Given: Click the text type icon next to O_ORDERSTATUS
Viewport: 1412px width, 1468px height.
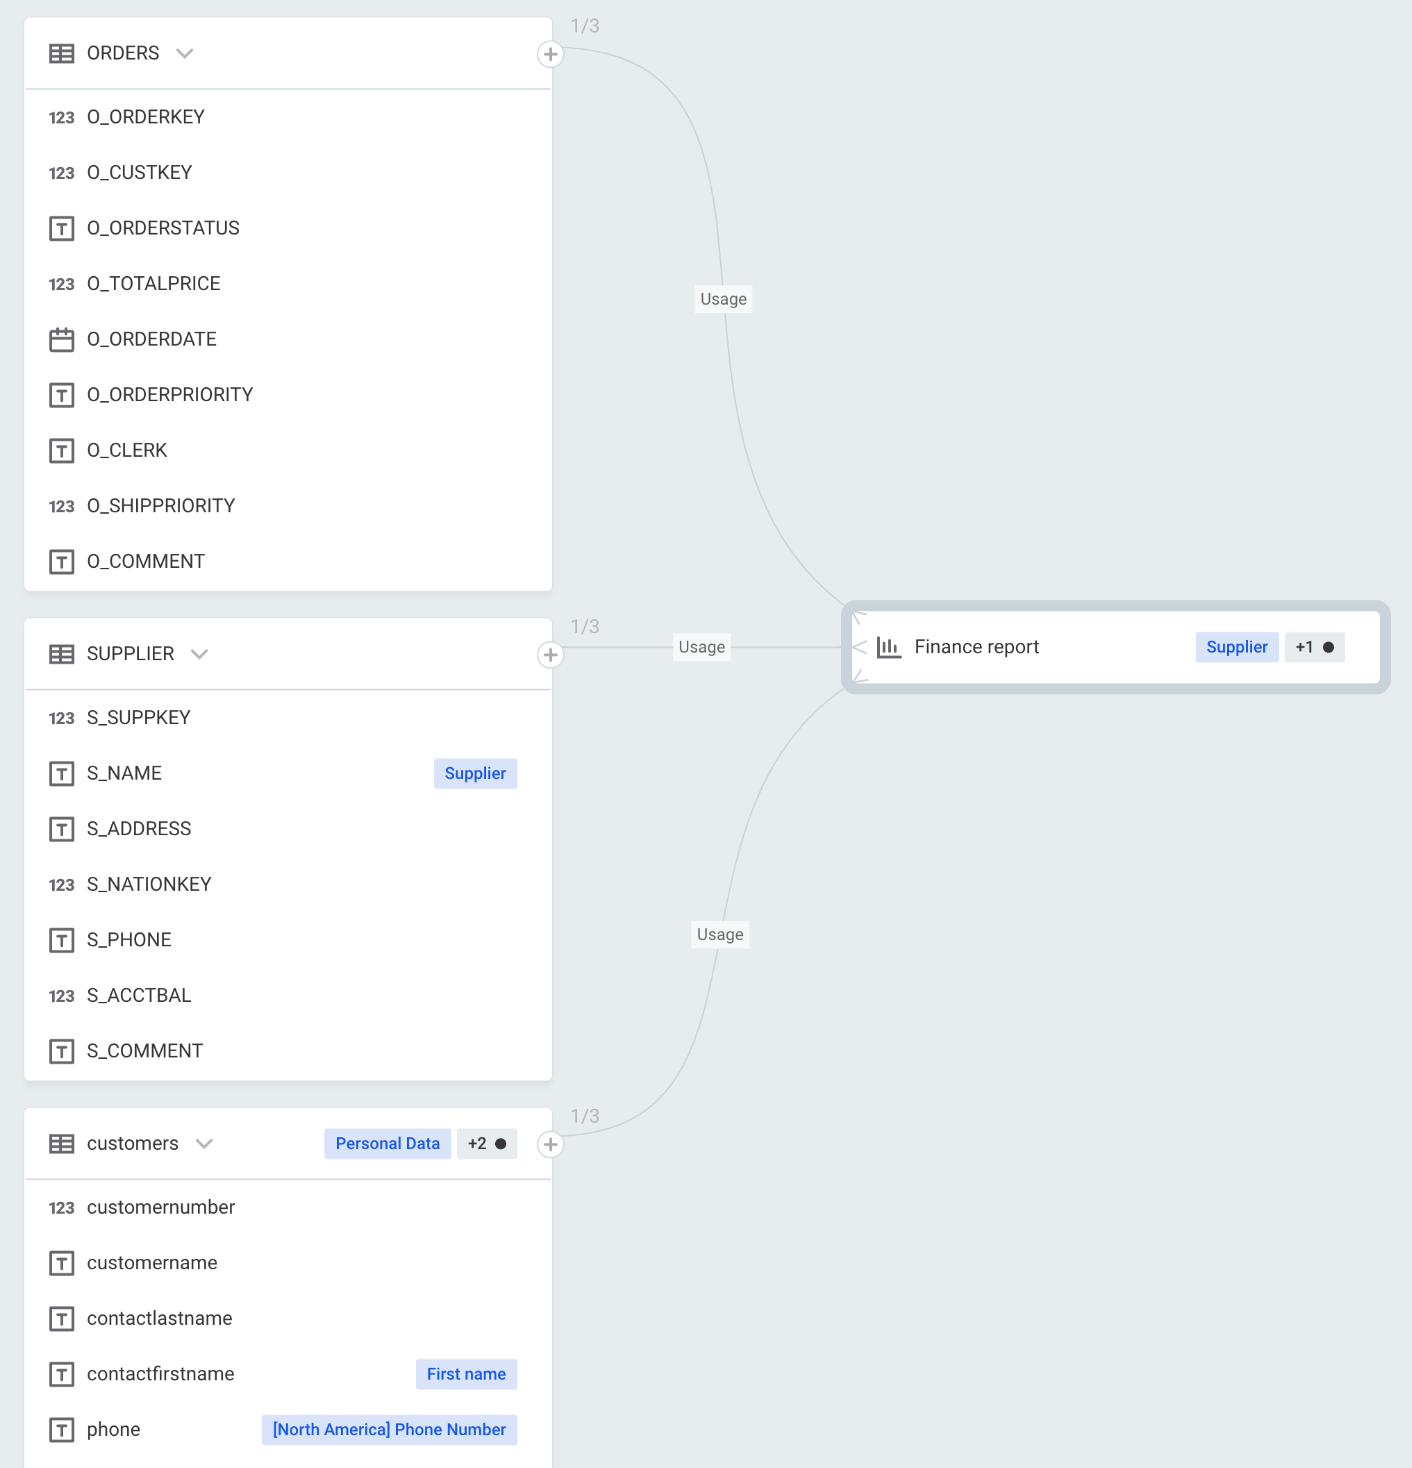Looking at the screenshot, I should point(61,228).
